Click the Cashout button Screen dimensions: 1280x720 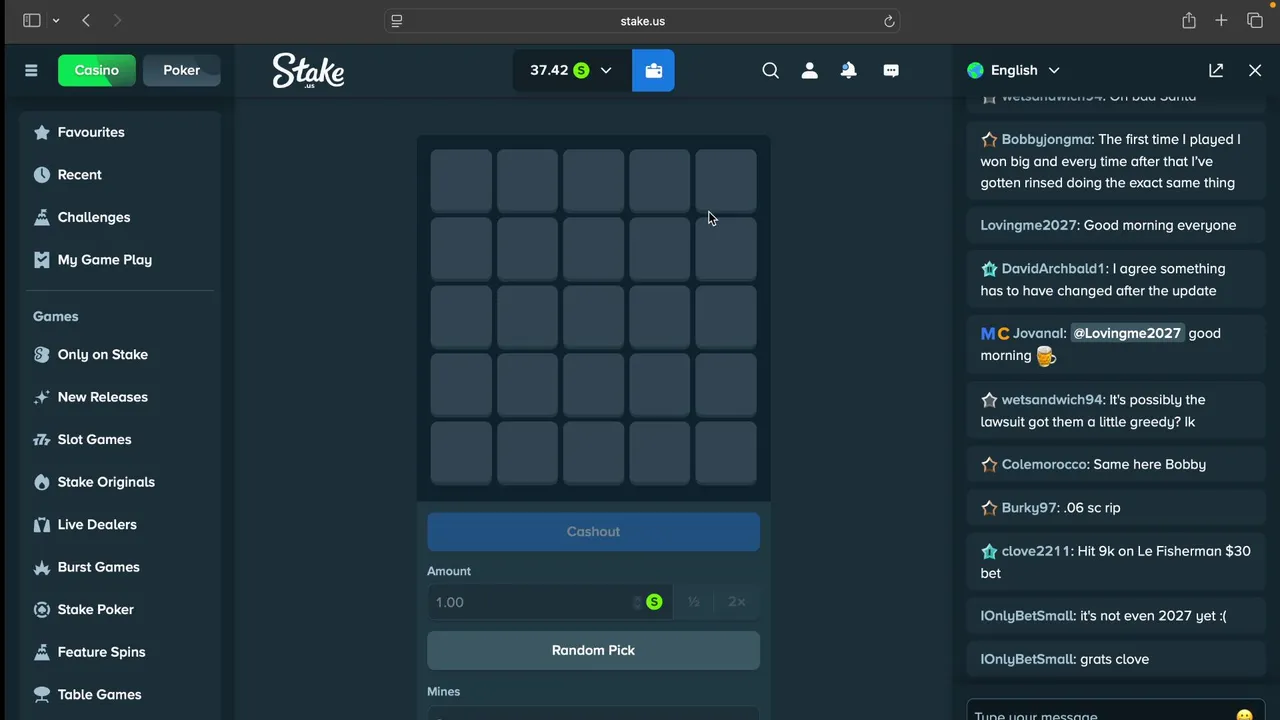[x=593, y=532]
